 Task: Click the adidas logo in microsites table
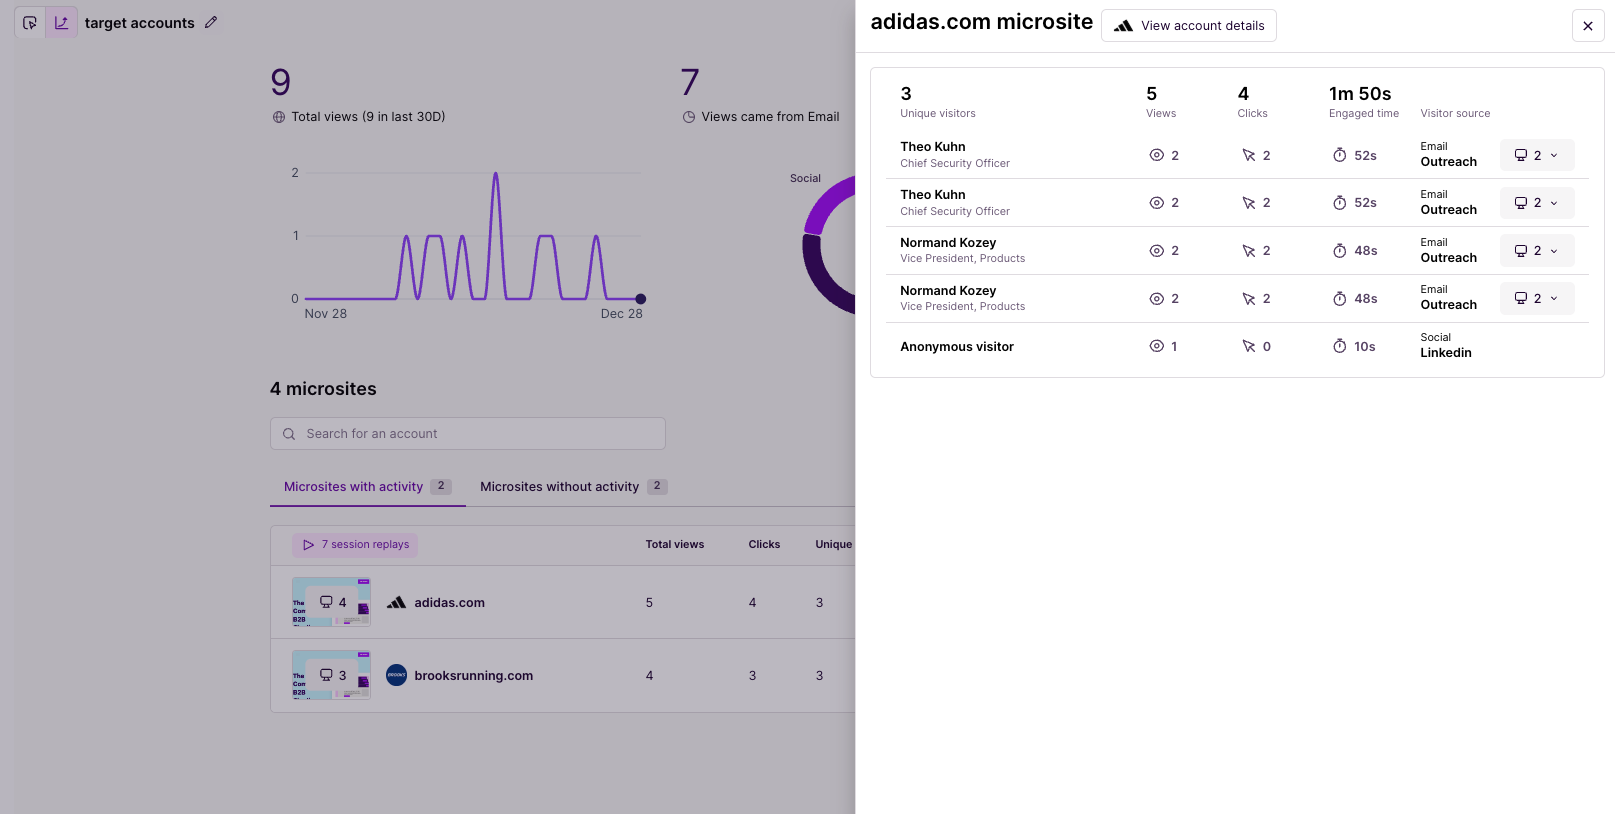(x=397, y=602)
